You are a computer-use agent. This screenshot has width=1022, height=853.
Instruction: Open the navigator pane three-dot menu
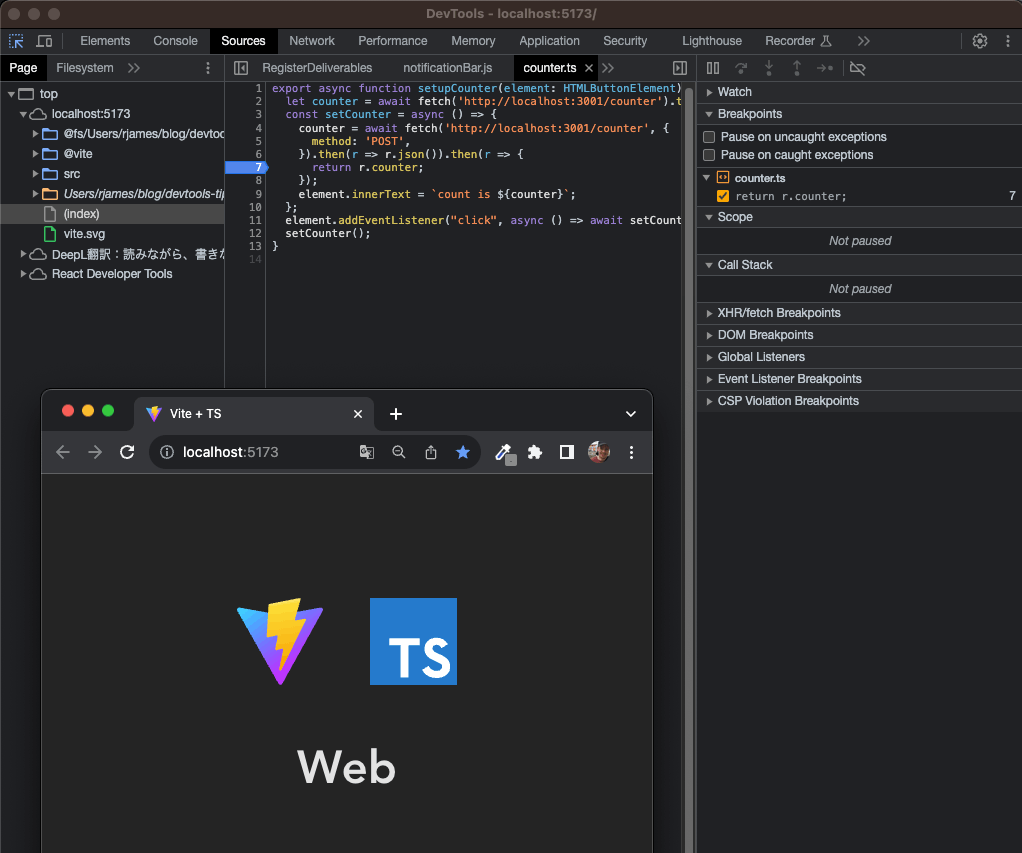click(x=208, y=68)
